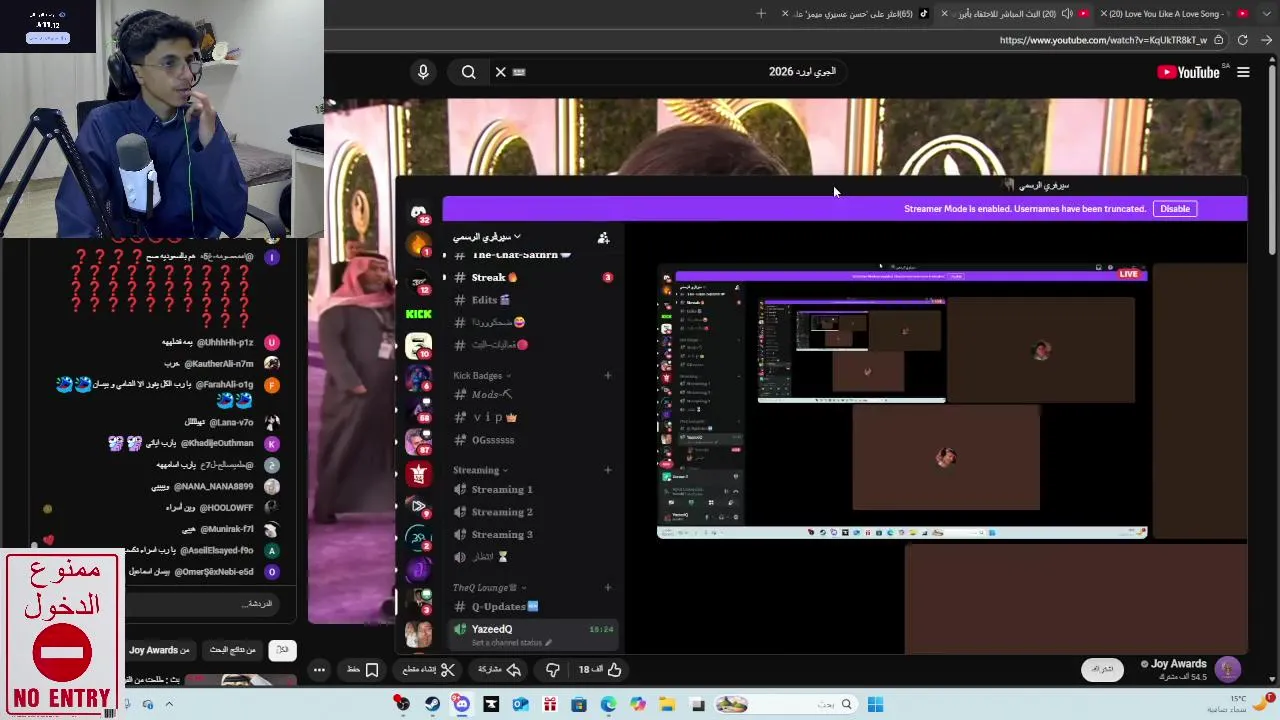
Task: Add a channel to Kick Badges
Action: [x=607, y=376]
